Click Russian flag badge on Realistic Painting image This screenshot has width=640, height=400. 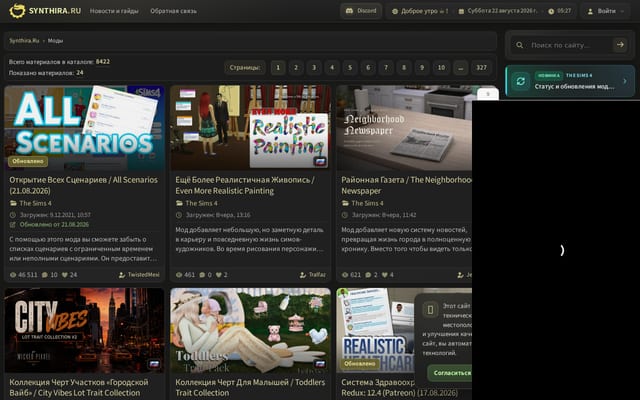click(x=320, y=161)
